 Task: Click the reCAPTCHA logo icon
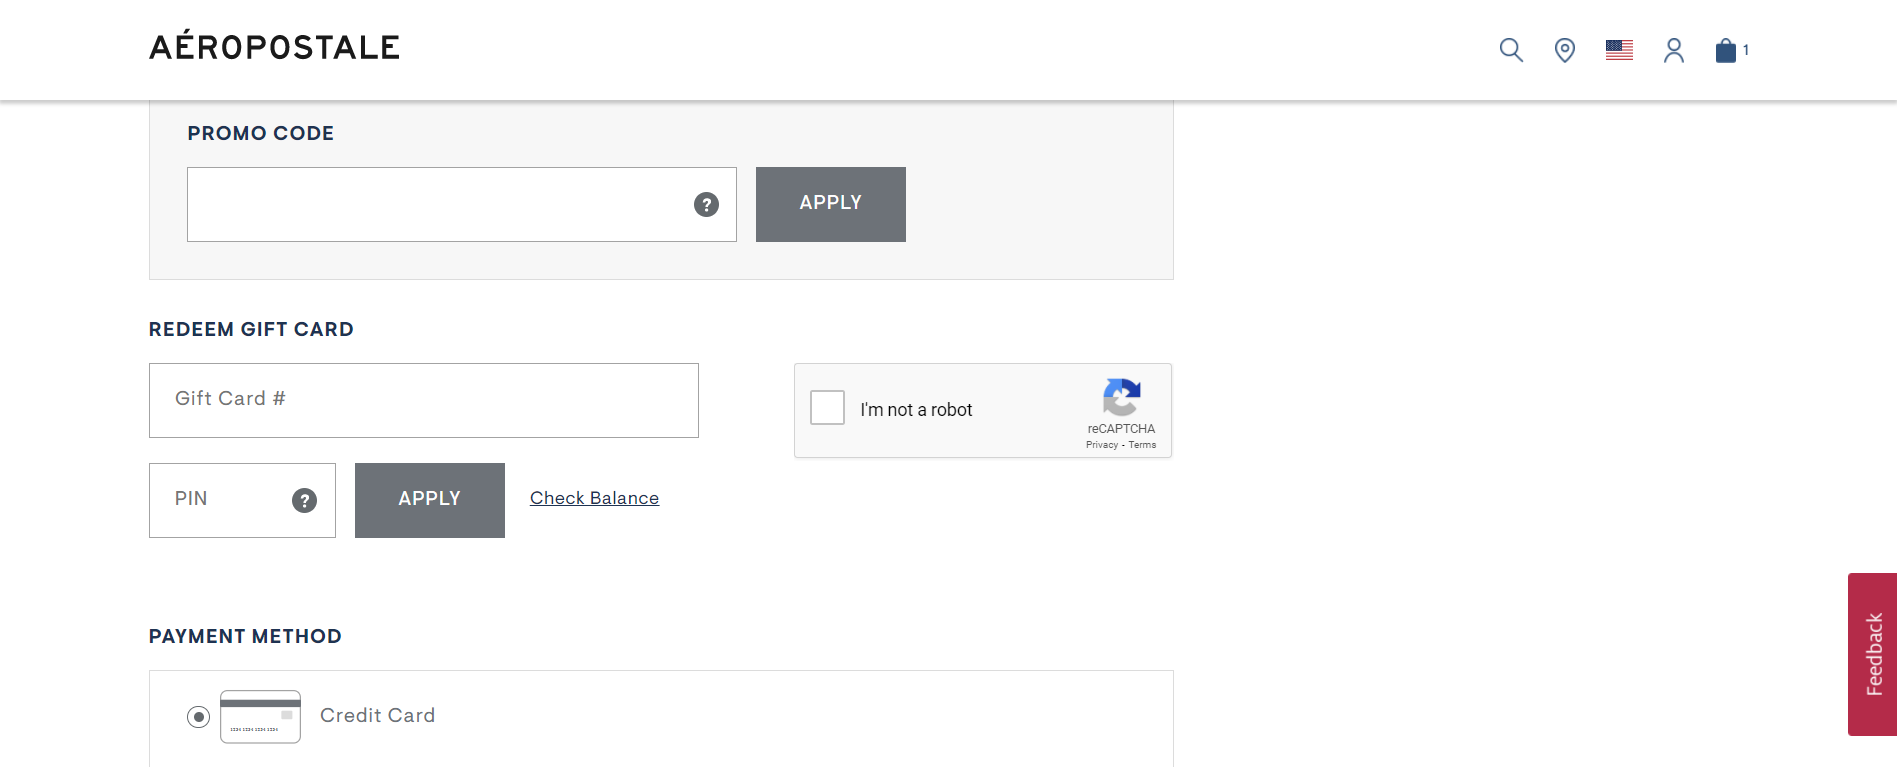coord(1122,397)
